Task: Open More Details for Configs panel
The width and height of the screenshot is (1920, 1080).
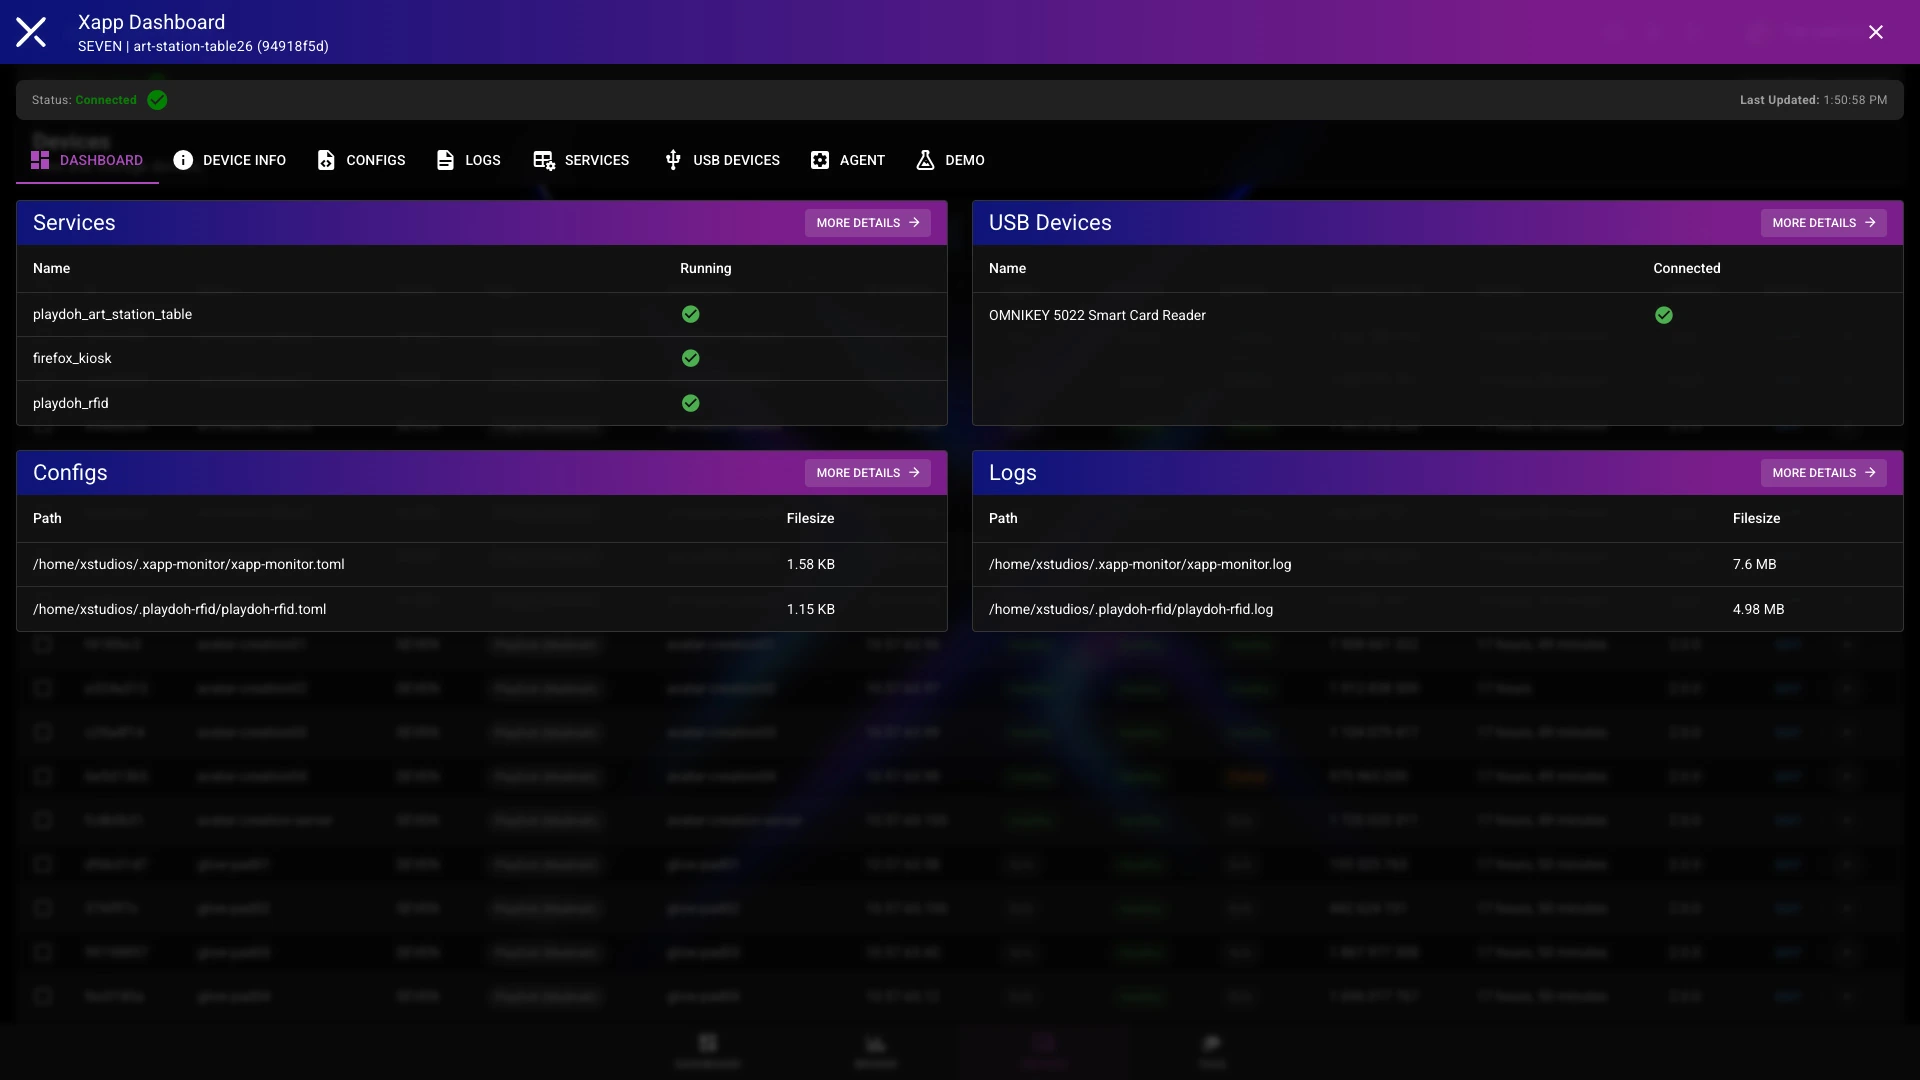Action: (868, 473)
